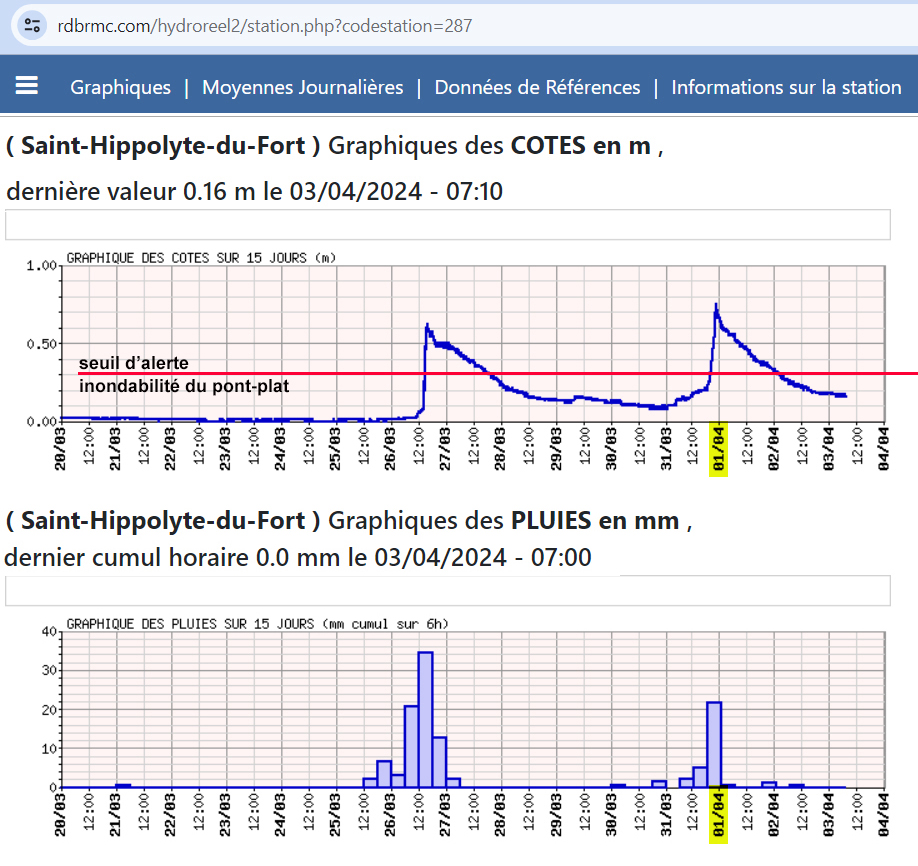Viewport: 918px width, 866px height.
Task: Click the GRAPHIQUE DES PLUIES chart title
Action: pyautogui.click(x=257, y=624)
